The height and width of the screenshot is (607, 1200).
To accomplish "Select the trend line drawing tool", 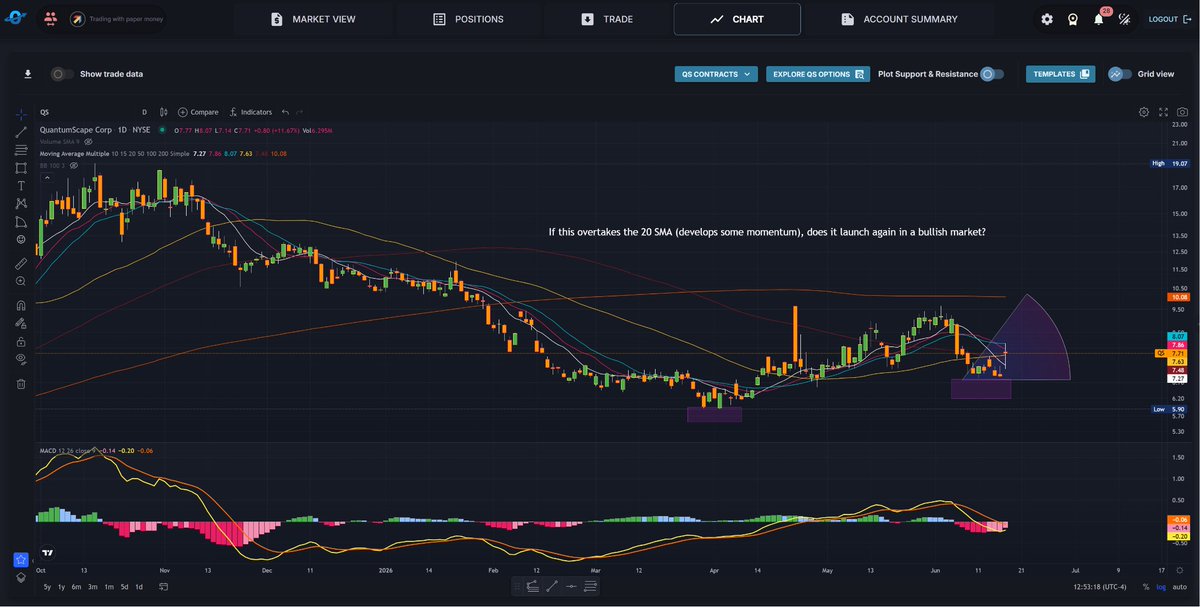I will [21, 132].
